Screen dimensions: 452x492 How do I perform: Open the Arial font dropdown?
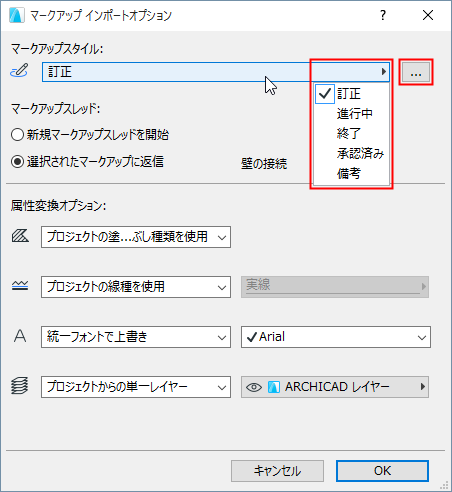click(x=336, y=337)
